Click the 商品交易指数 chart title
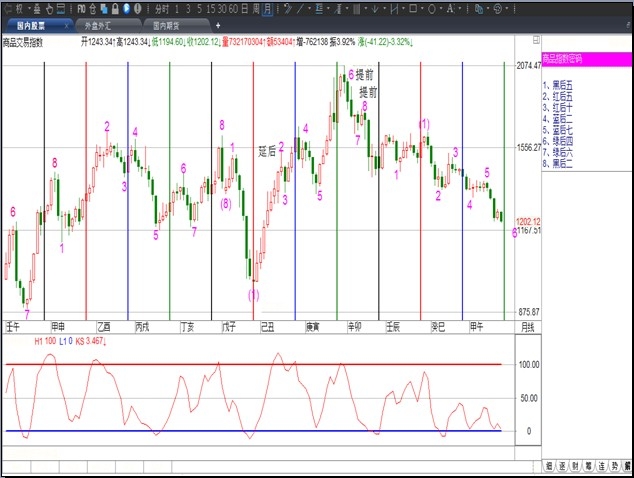This screenshot has width=634, height=478. [23, 42]
